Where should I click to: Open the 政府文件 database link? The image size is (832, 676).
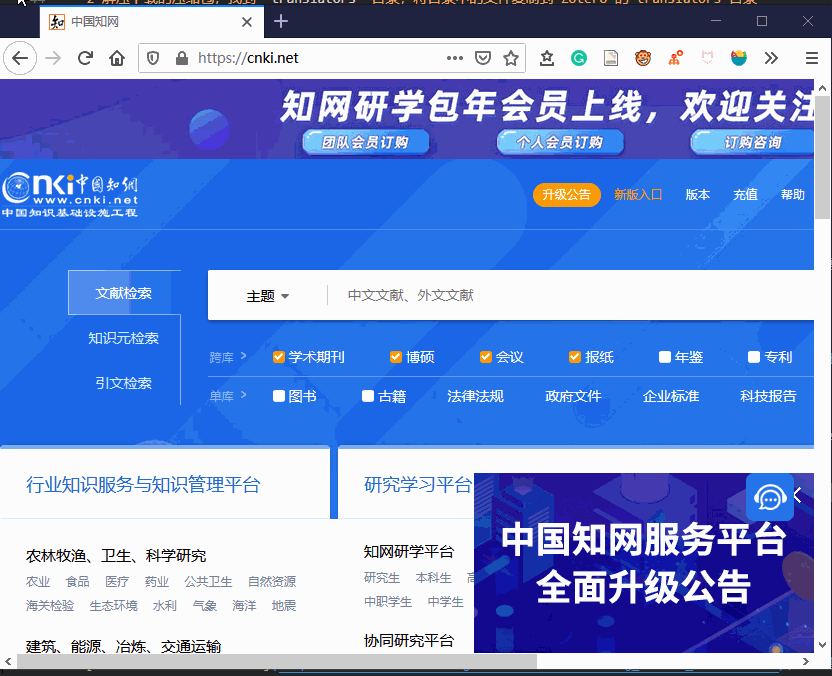pyautogui.click(x=573, y=396)
